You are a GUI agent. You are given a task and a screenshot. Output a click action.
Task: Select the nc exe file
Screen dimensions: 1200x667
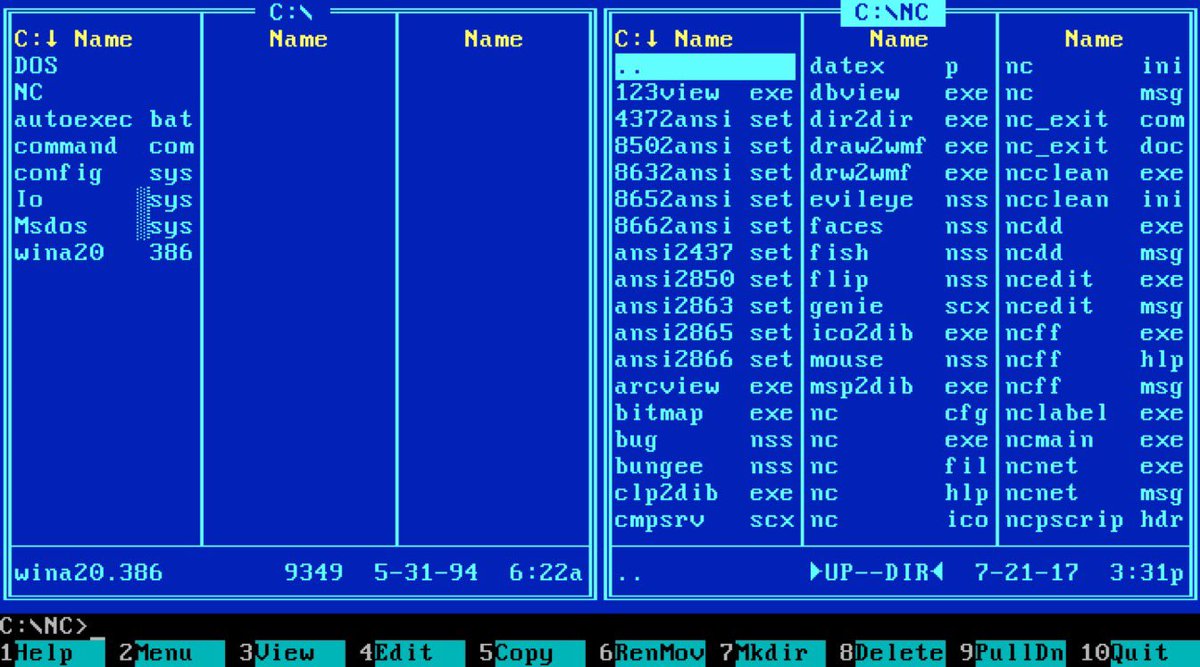899,439
